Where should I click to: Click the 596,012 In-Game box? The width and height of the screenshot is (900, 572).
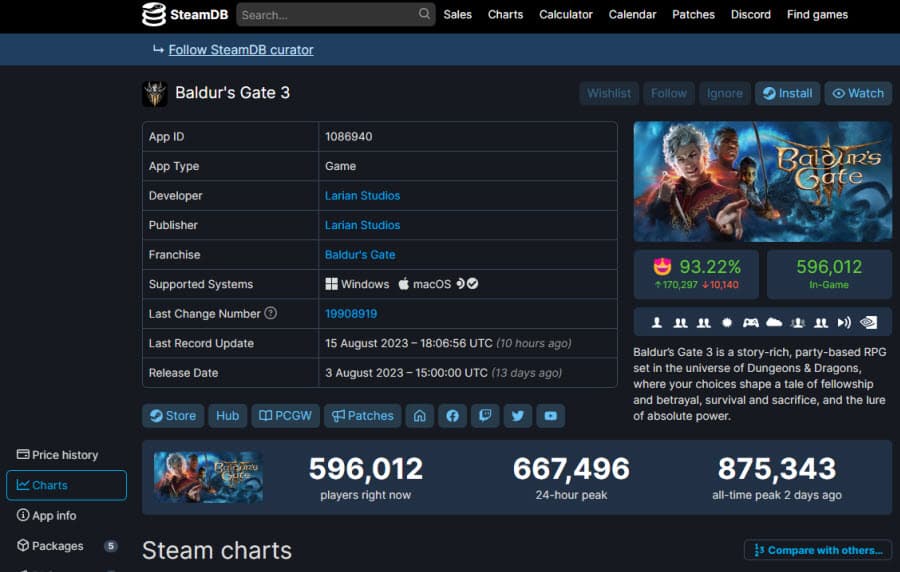point(829,274)
